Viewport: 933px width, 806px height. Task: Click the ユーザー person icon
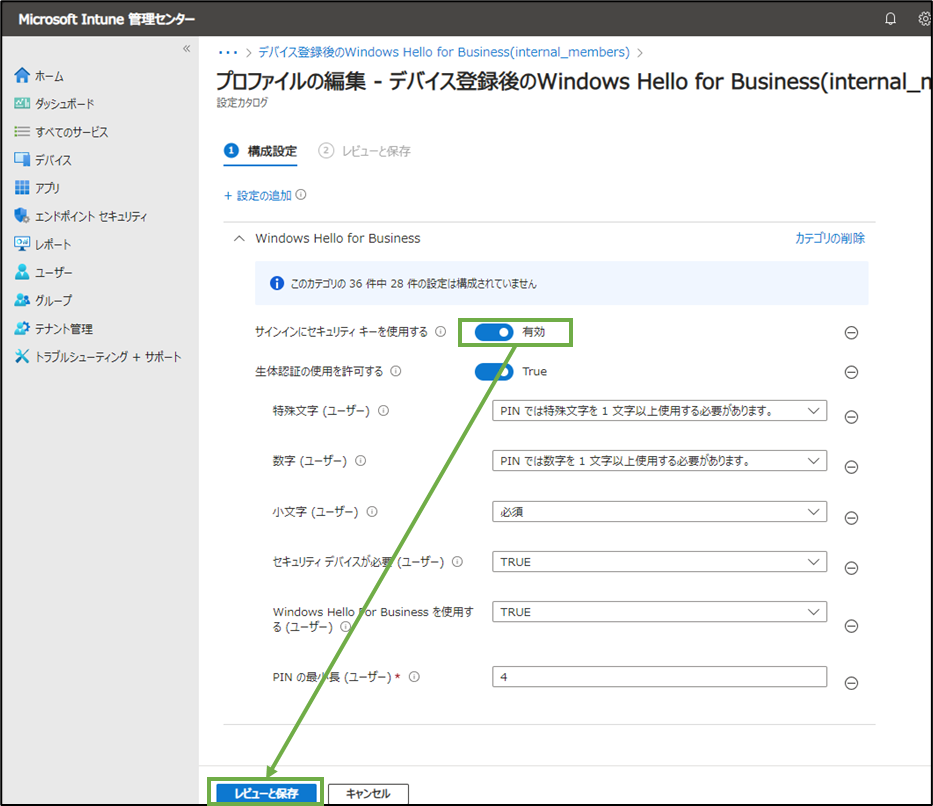click(22, 272)
